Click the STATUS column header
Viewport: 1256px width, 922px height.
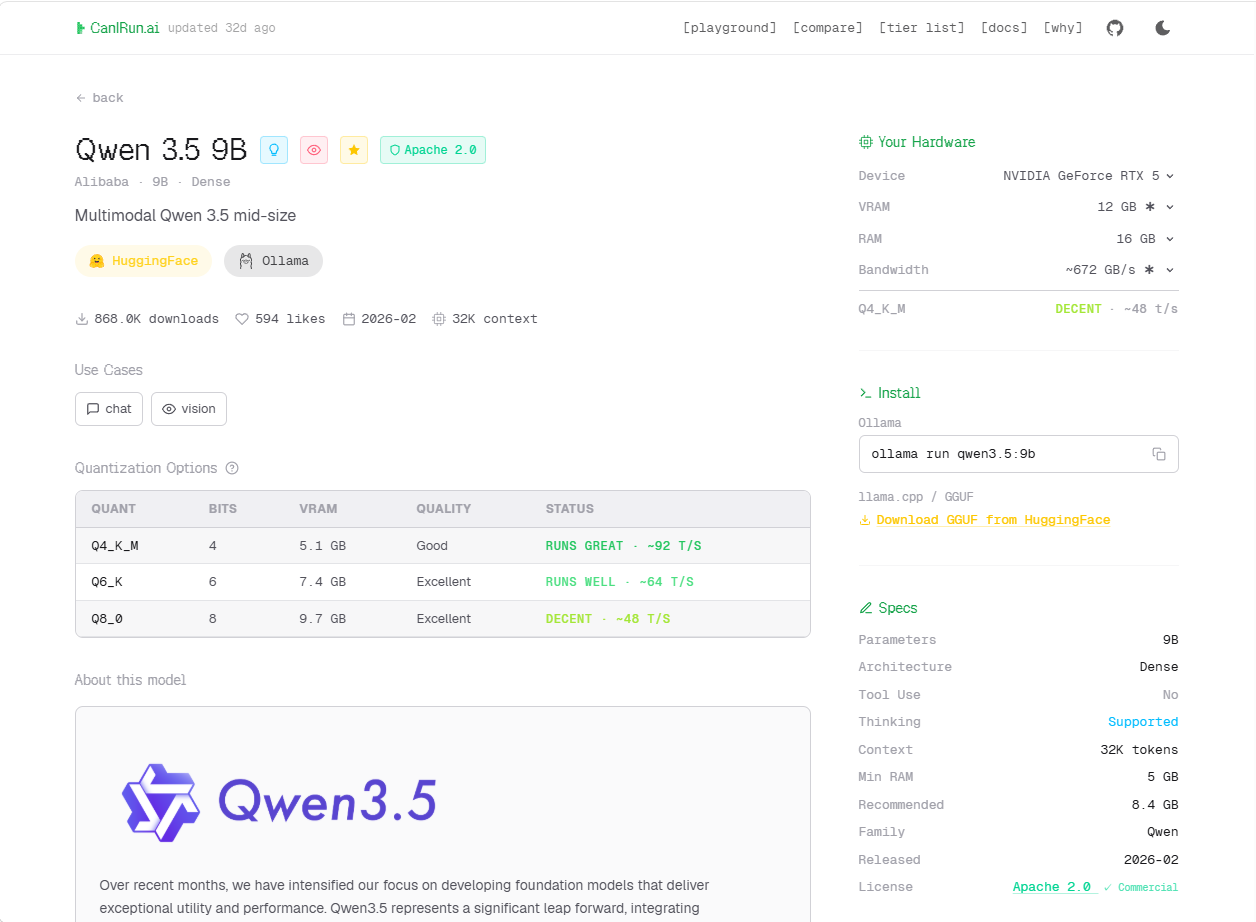[x=570, y=509]
